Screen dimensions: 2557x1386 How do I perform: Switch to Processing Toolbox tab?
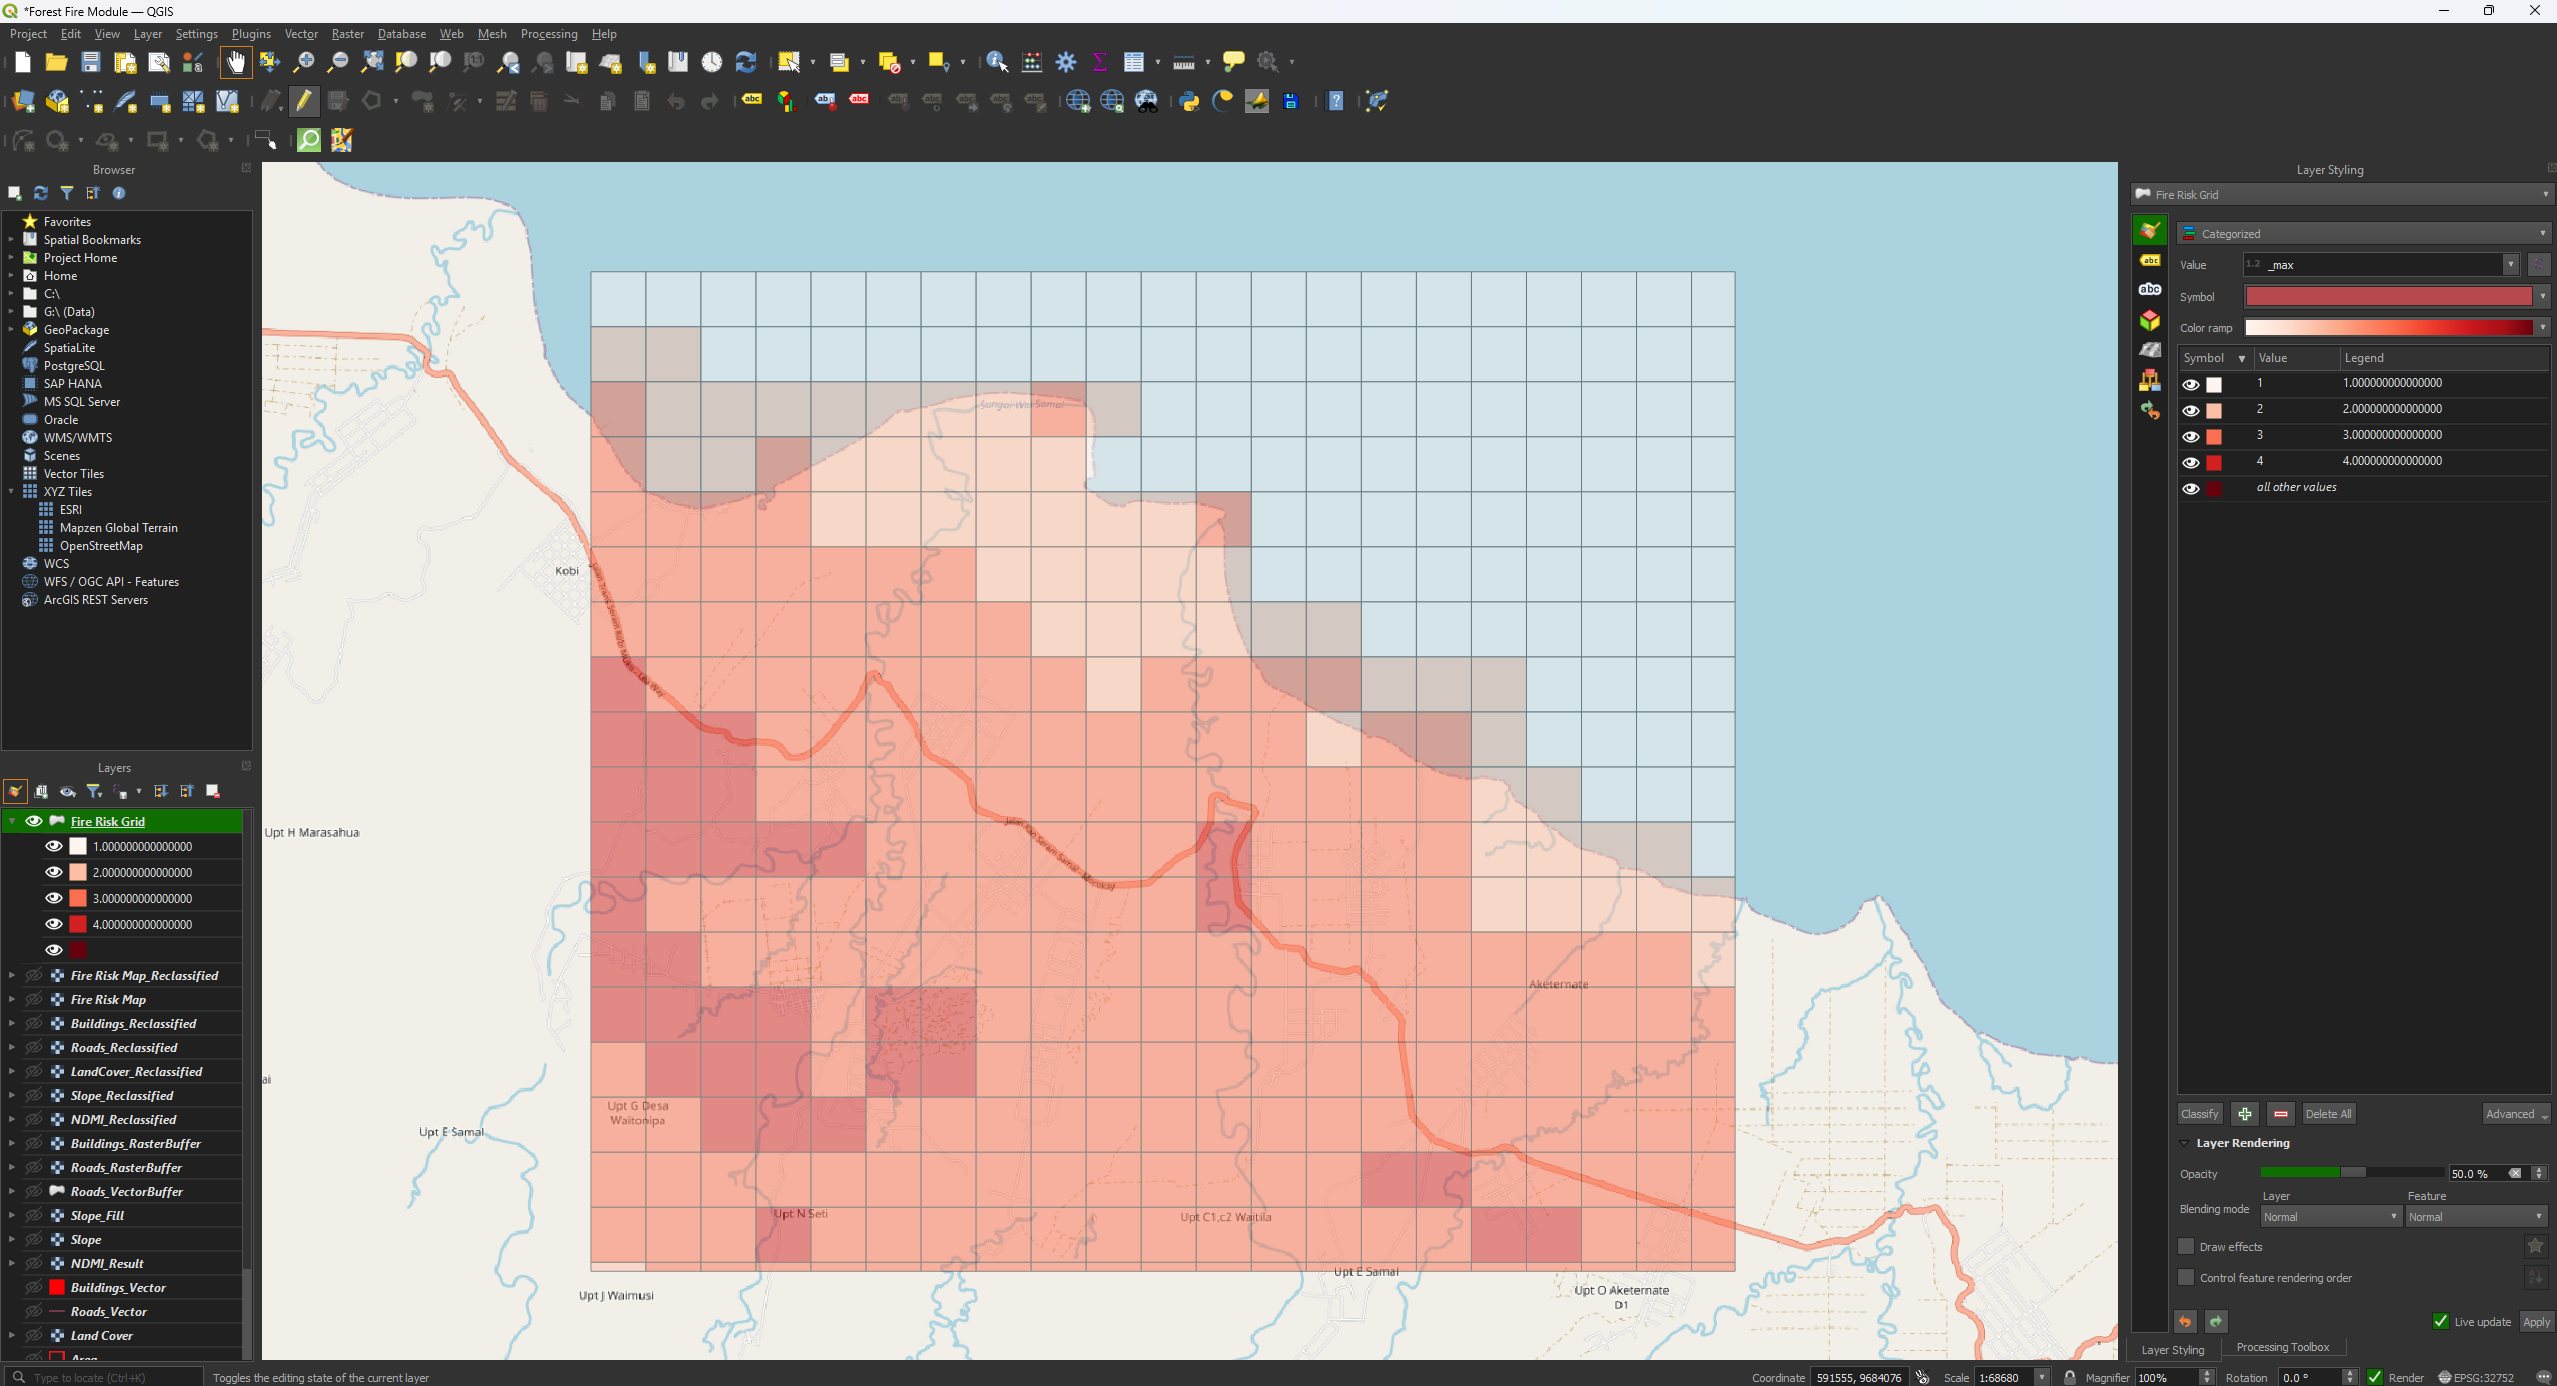pos(2282,1347)
